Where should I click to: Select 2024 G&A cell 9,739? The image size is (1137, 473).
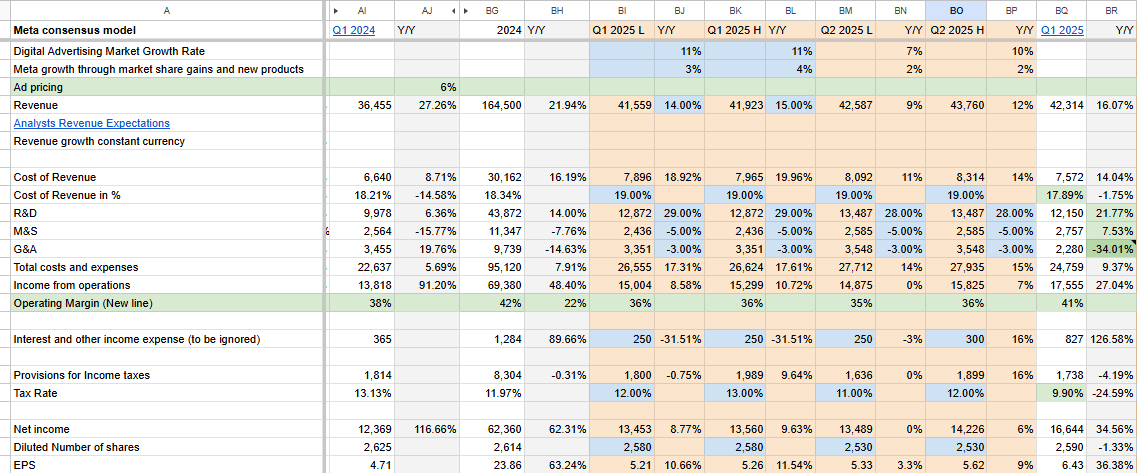click(x=492, y=249)
